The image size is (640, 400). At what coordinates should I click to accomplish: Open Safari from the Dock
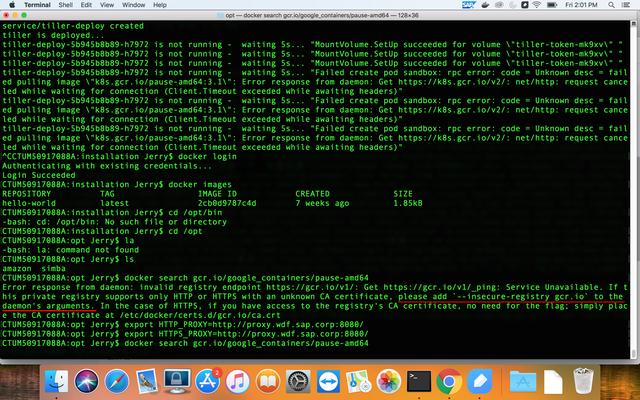116,381
